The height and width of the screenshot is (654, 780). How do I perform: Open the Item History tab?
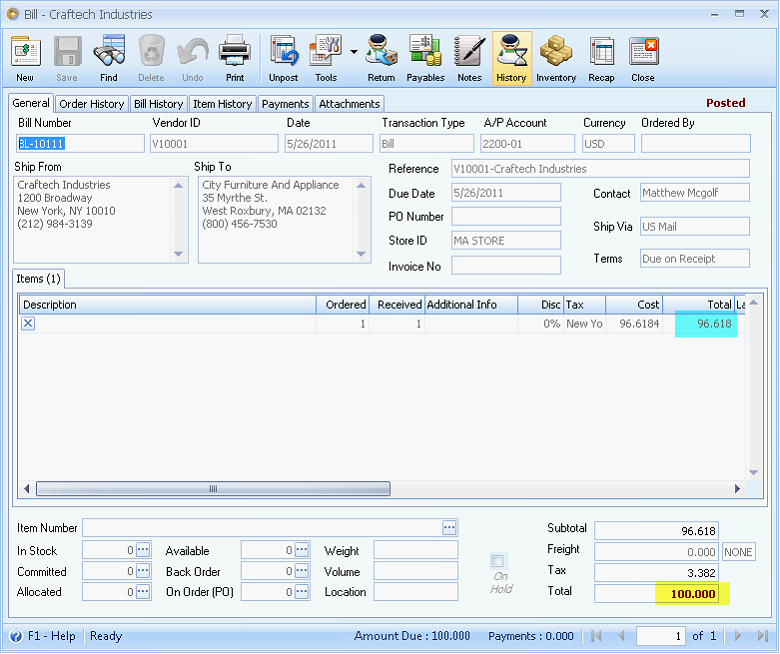coord(222,104)
